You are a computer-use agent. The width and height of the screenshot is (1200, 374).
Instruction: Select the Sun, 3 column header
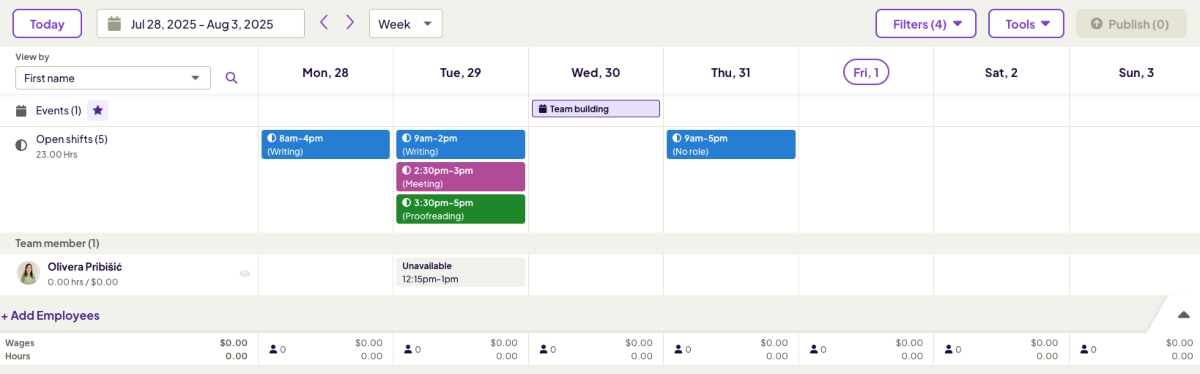coord(1135,72)
